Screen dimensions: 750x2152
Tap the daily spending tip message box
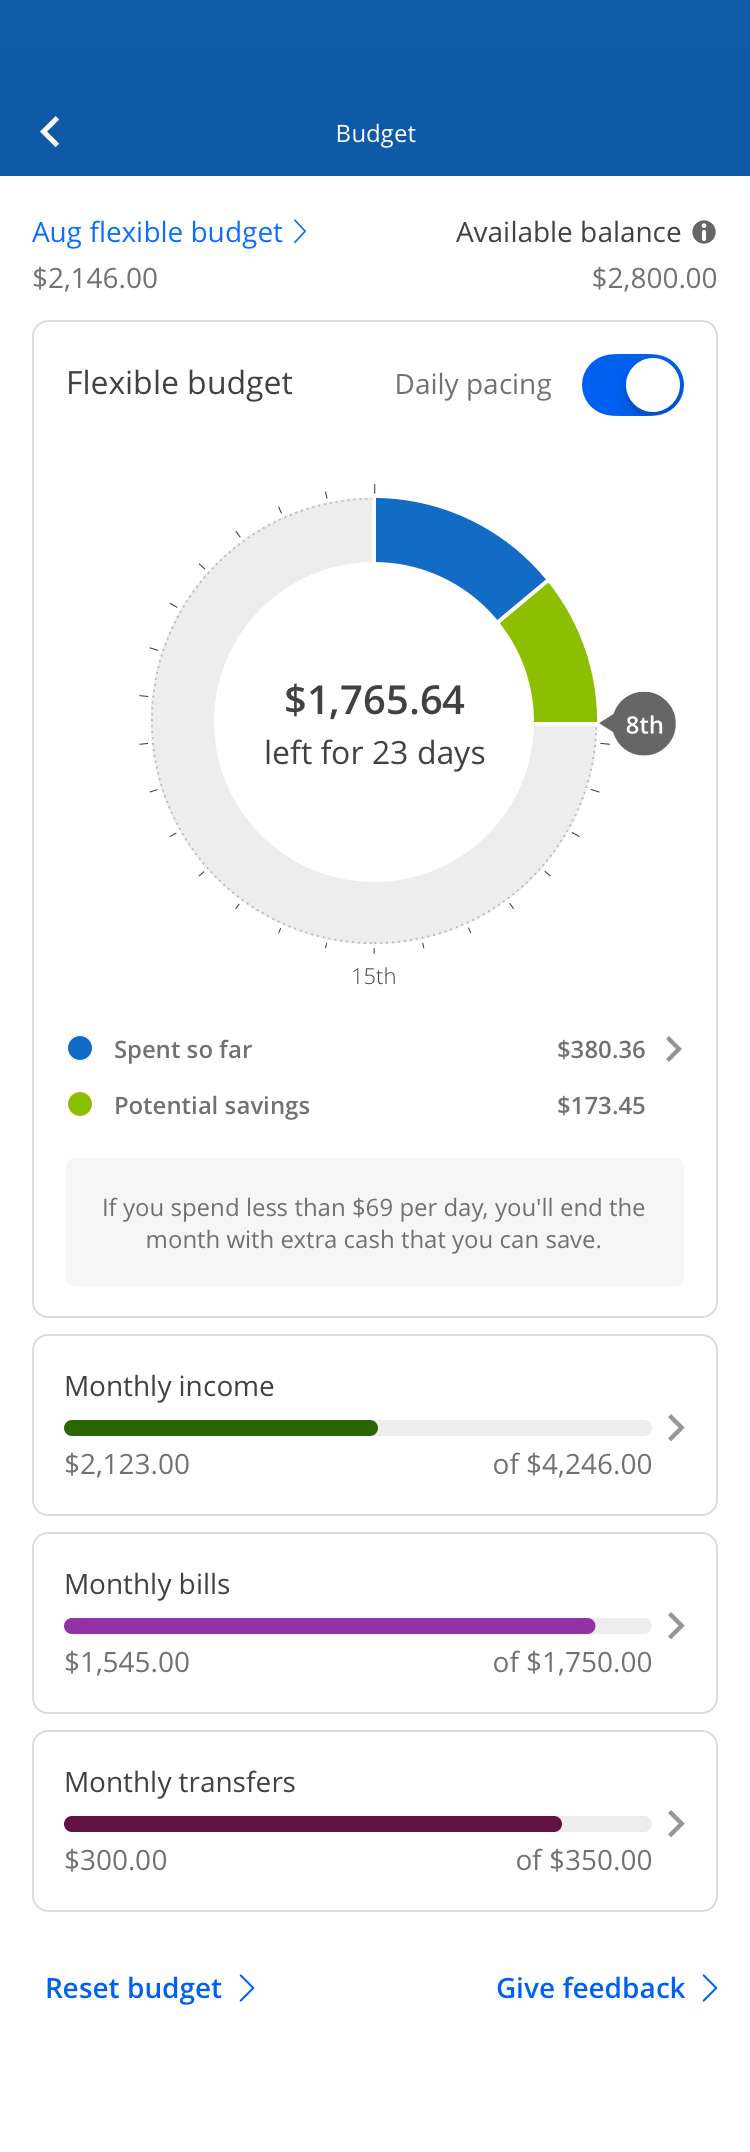click(x=375, y=1222)
